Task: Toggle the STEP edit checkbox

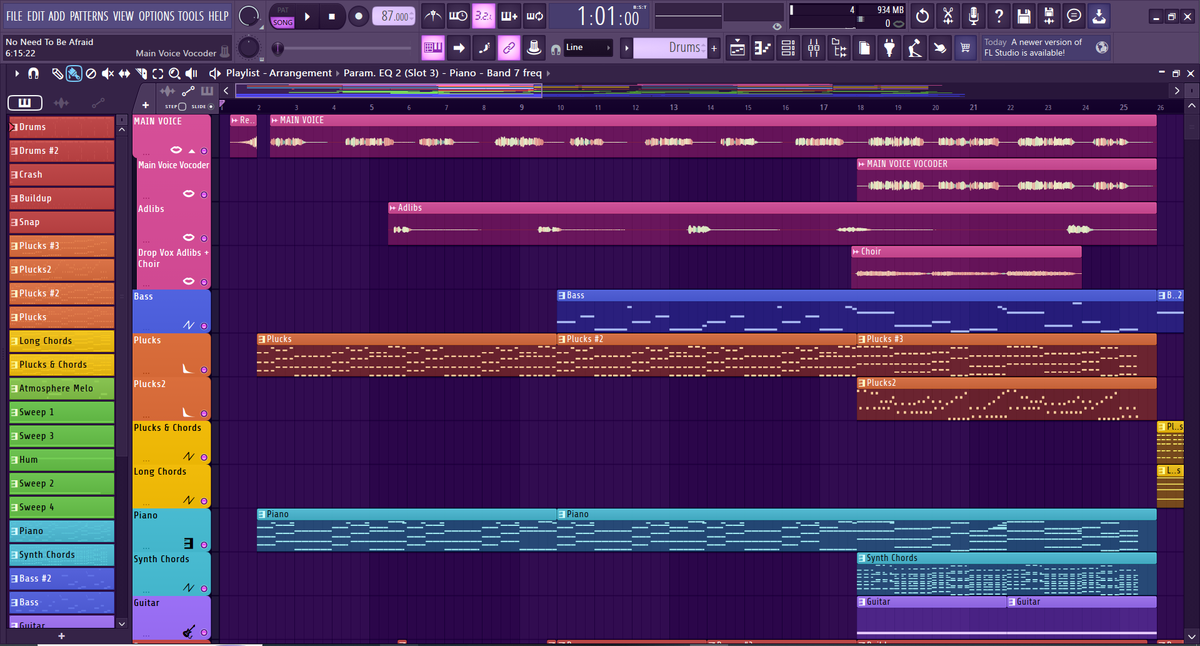Action: (x=181, y=106)
